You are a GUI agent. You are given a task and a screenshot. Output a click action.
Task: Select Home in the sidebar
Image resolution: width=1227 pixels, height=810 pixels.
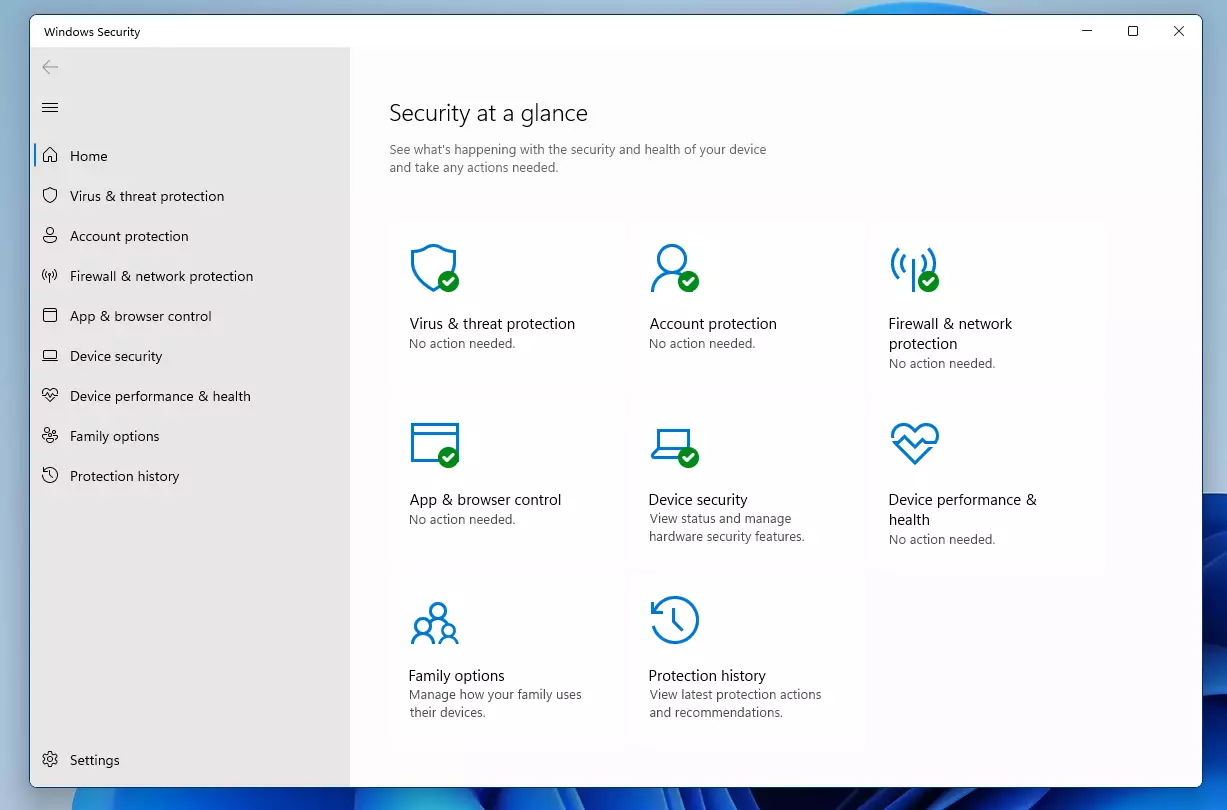pos(89,156)
